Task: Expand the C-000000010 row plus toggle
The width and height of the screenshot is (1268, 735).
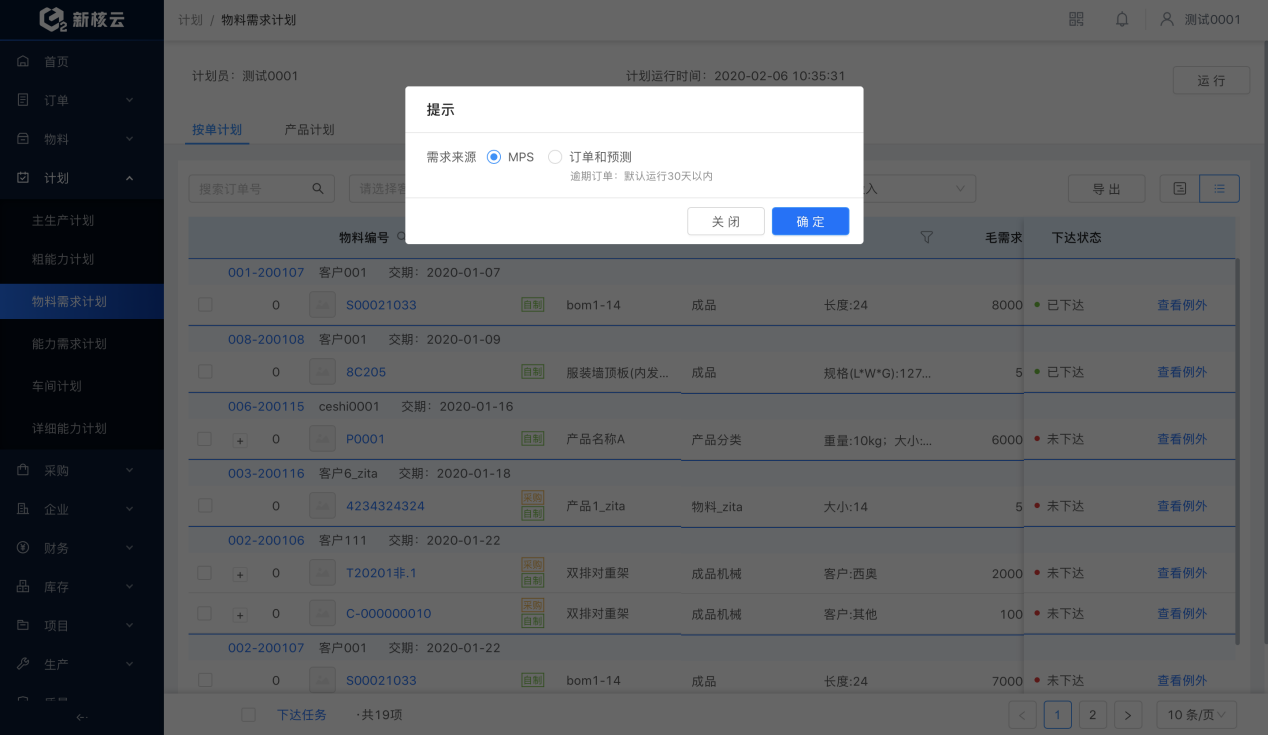Action: [x=240, y=614]
